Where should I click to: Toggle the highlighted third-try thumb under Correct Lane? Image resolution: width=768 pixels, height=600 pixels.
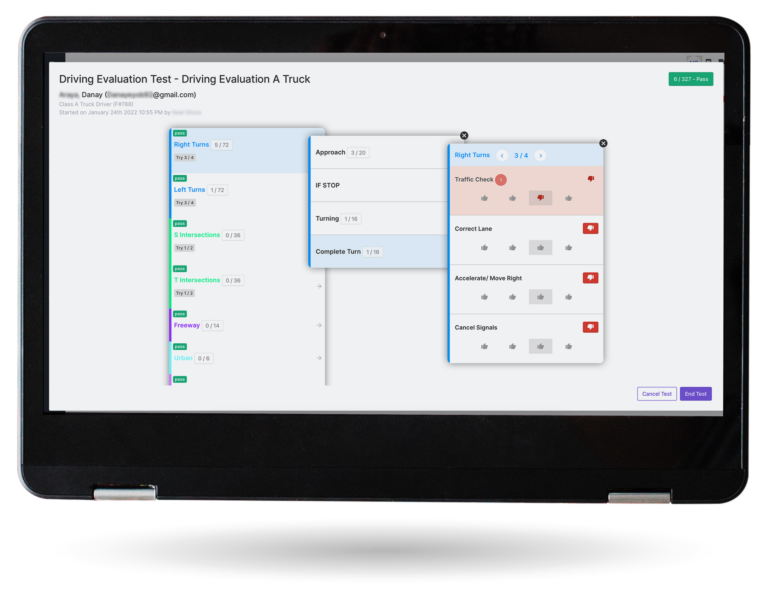click(x=540, y=247)
